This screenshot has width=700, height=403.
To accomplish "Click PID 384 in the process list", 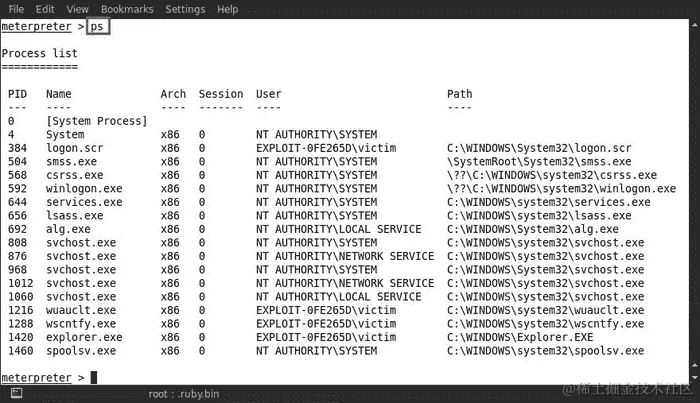I will click(17, 148).
